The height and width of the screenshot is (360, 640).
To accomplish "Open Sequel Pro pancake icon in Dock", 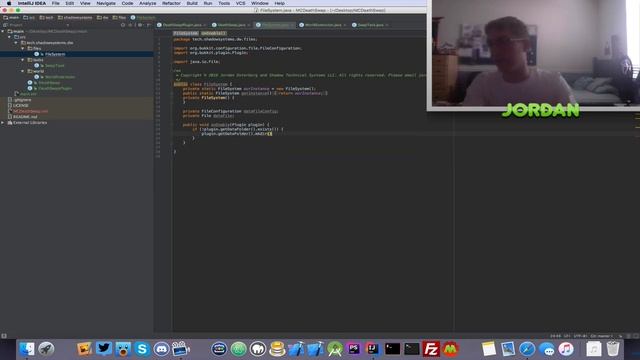I will (277, 349).
